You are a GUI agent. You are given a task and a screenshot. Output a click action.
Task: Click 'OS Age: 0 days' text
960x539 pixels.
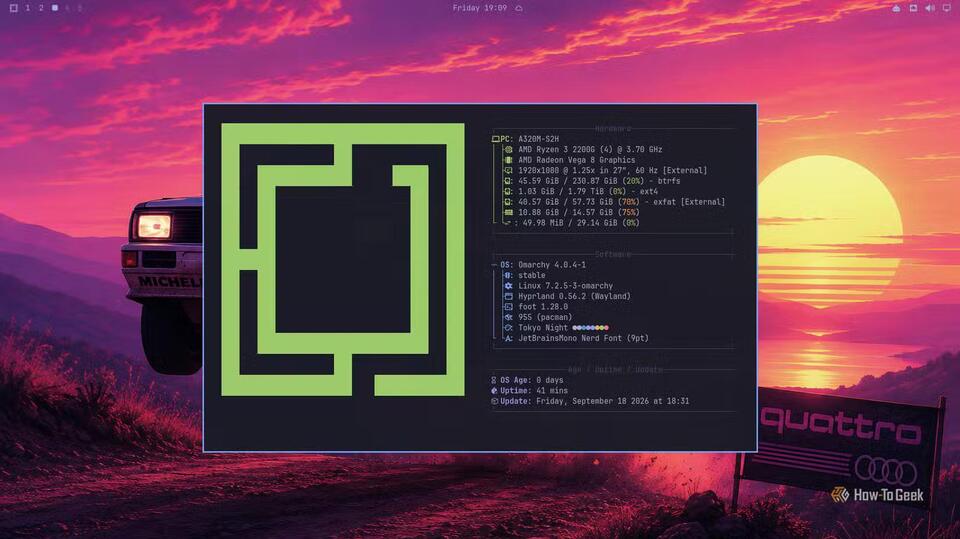point(531,380)
